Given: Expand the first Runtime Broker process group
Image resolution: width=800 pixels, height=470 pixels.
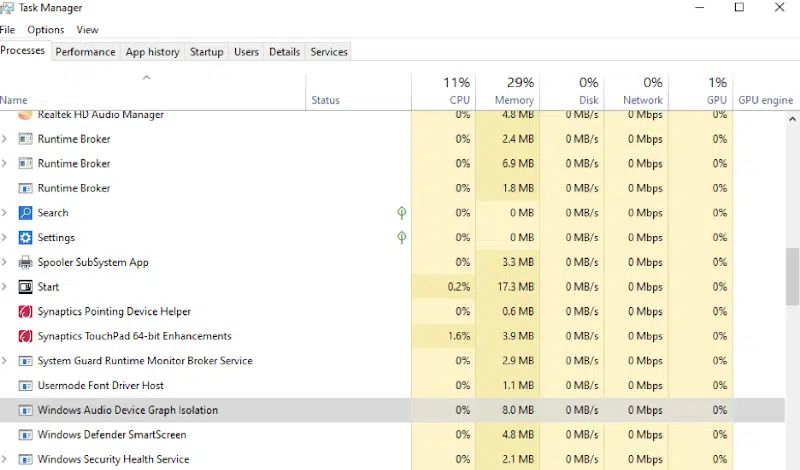Looking at the screenshot, I should click(5, 139).
